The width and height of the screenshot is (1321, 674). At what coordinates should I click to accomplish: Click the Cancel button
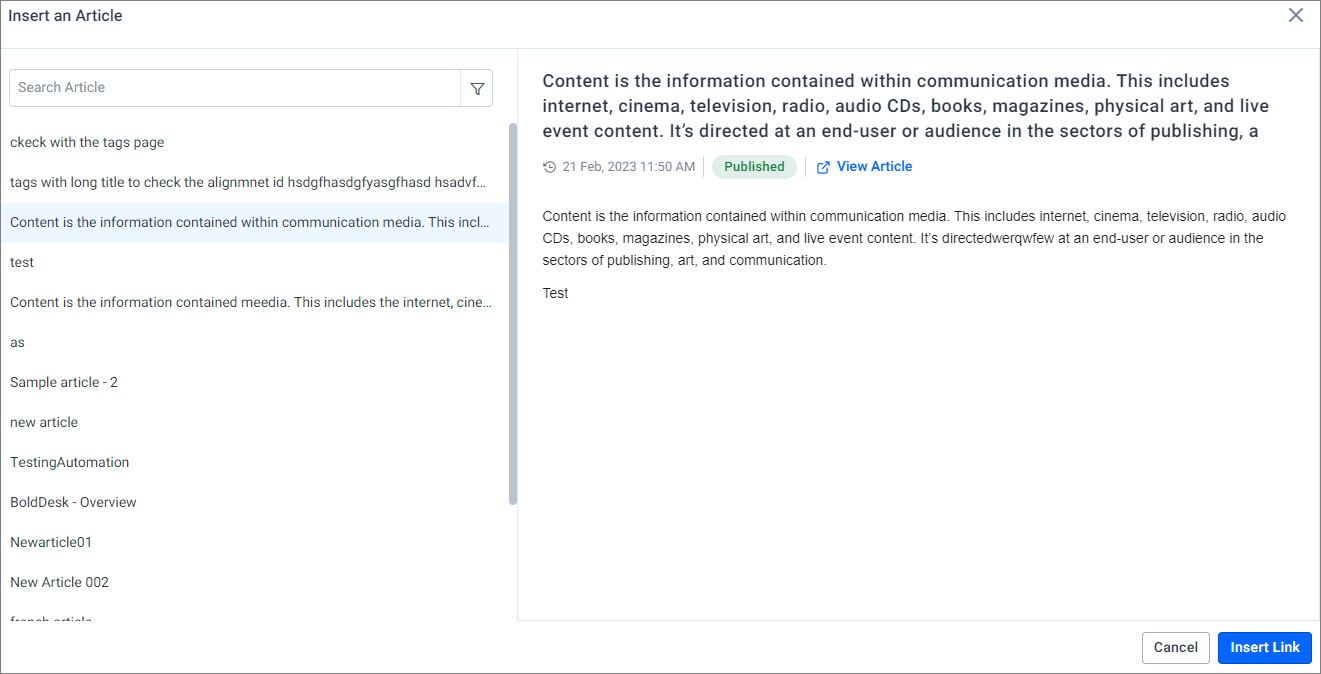coord(1176,648)
